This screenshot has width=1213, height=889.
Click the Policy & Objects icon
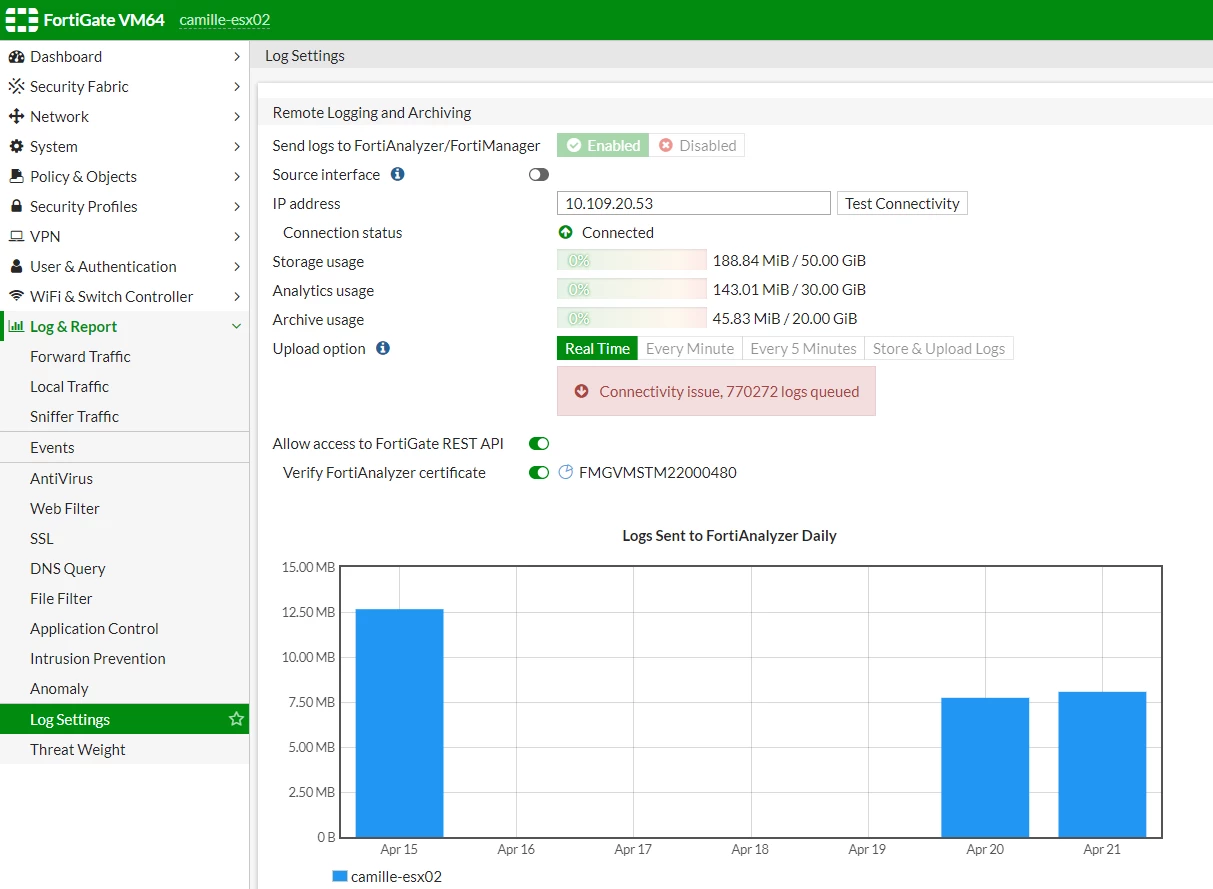click(16, 177)
